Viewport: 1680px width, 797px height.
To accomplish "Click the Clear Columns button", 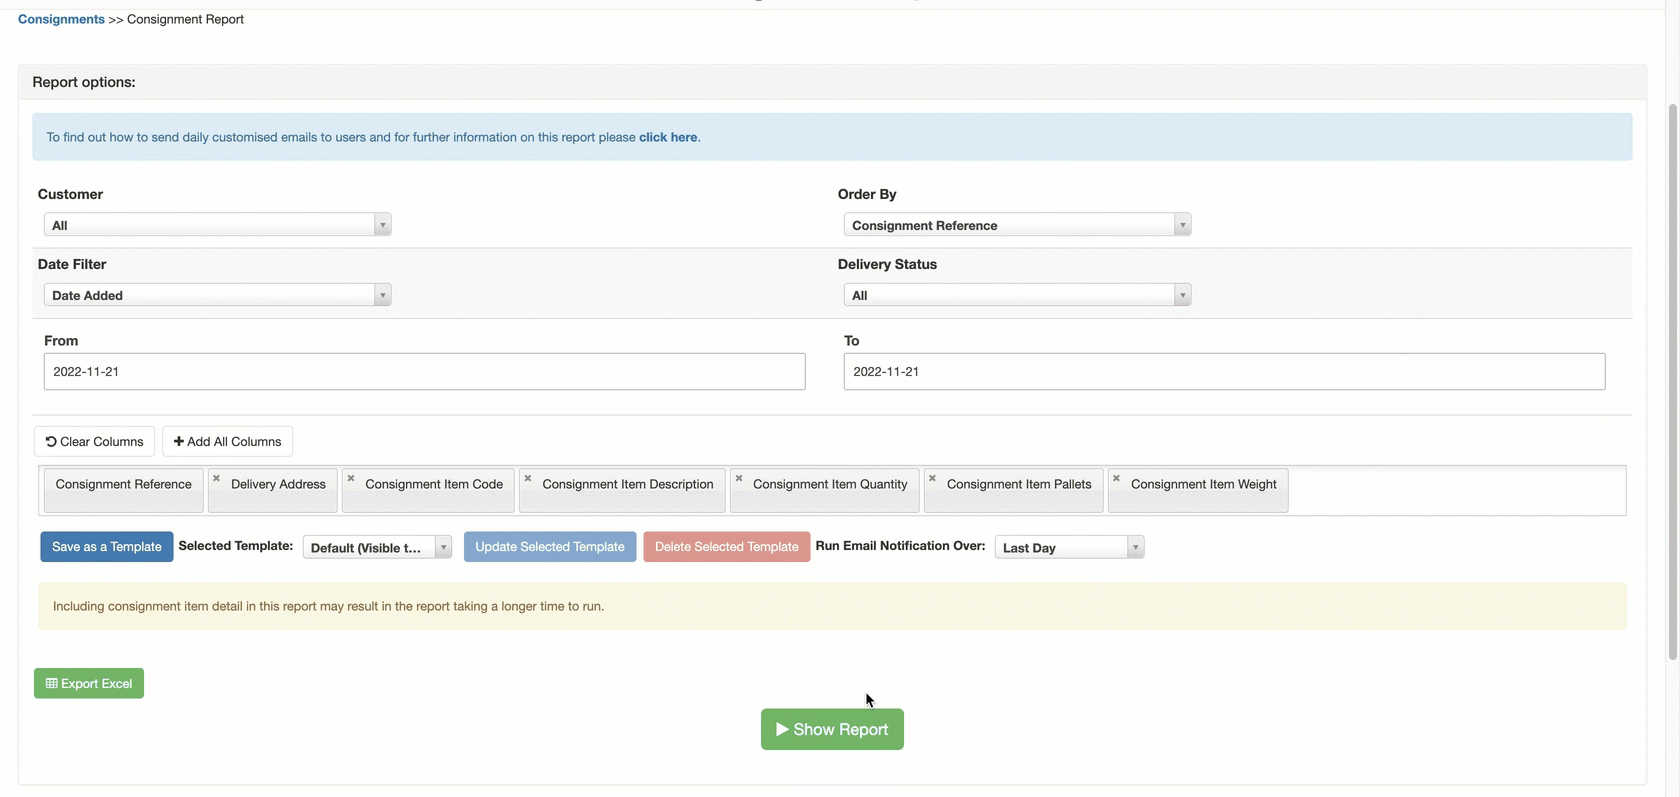I will click(x=94, y=441).
